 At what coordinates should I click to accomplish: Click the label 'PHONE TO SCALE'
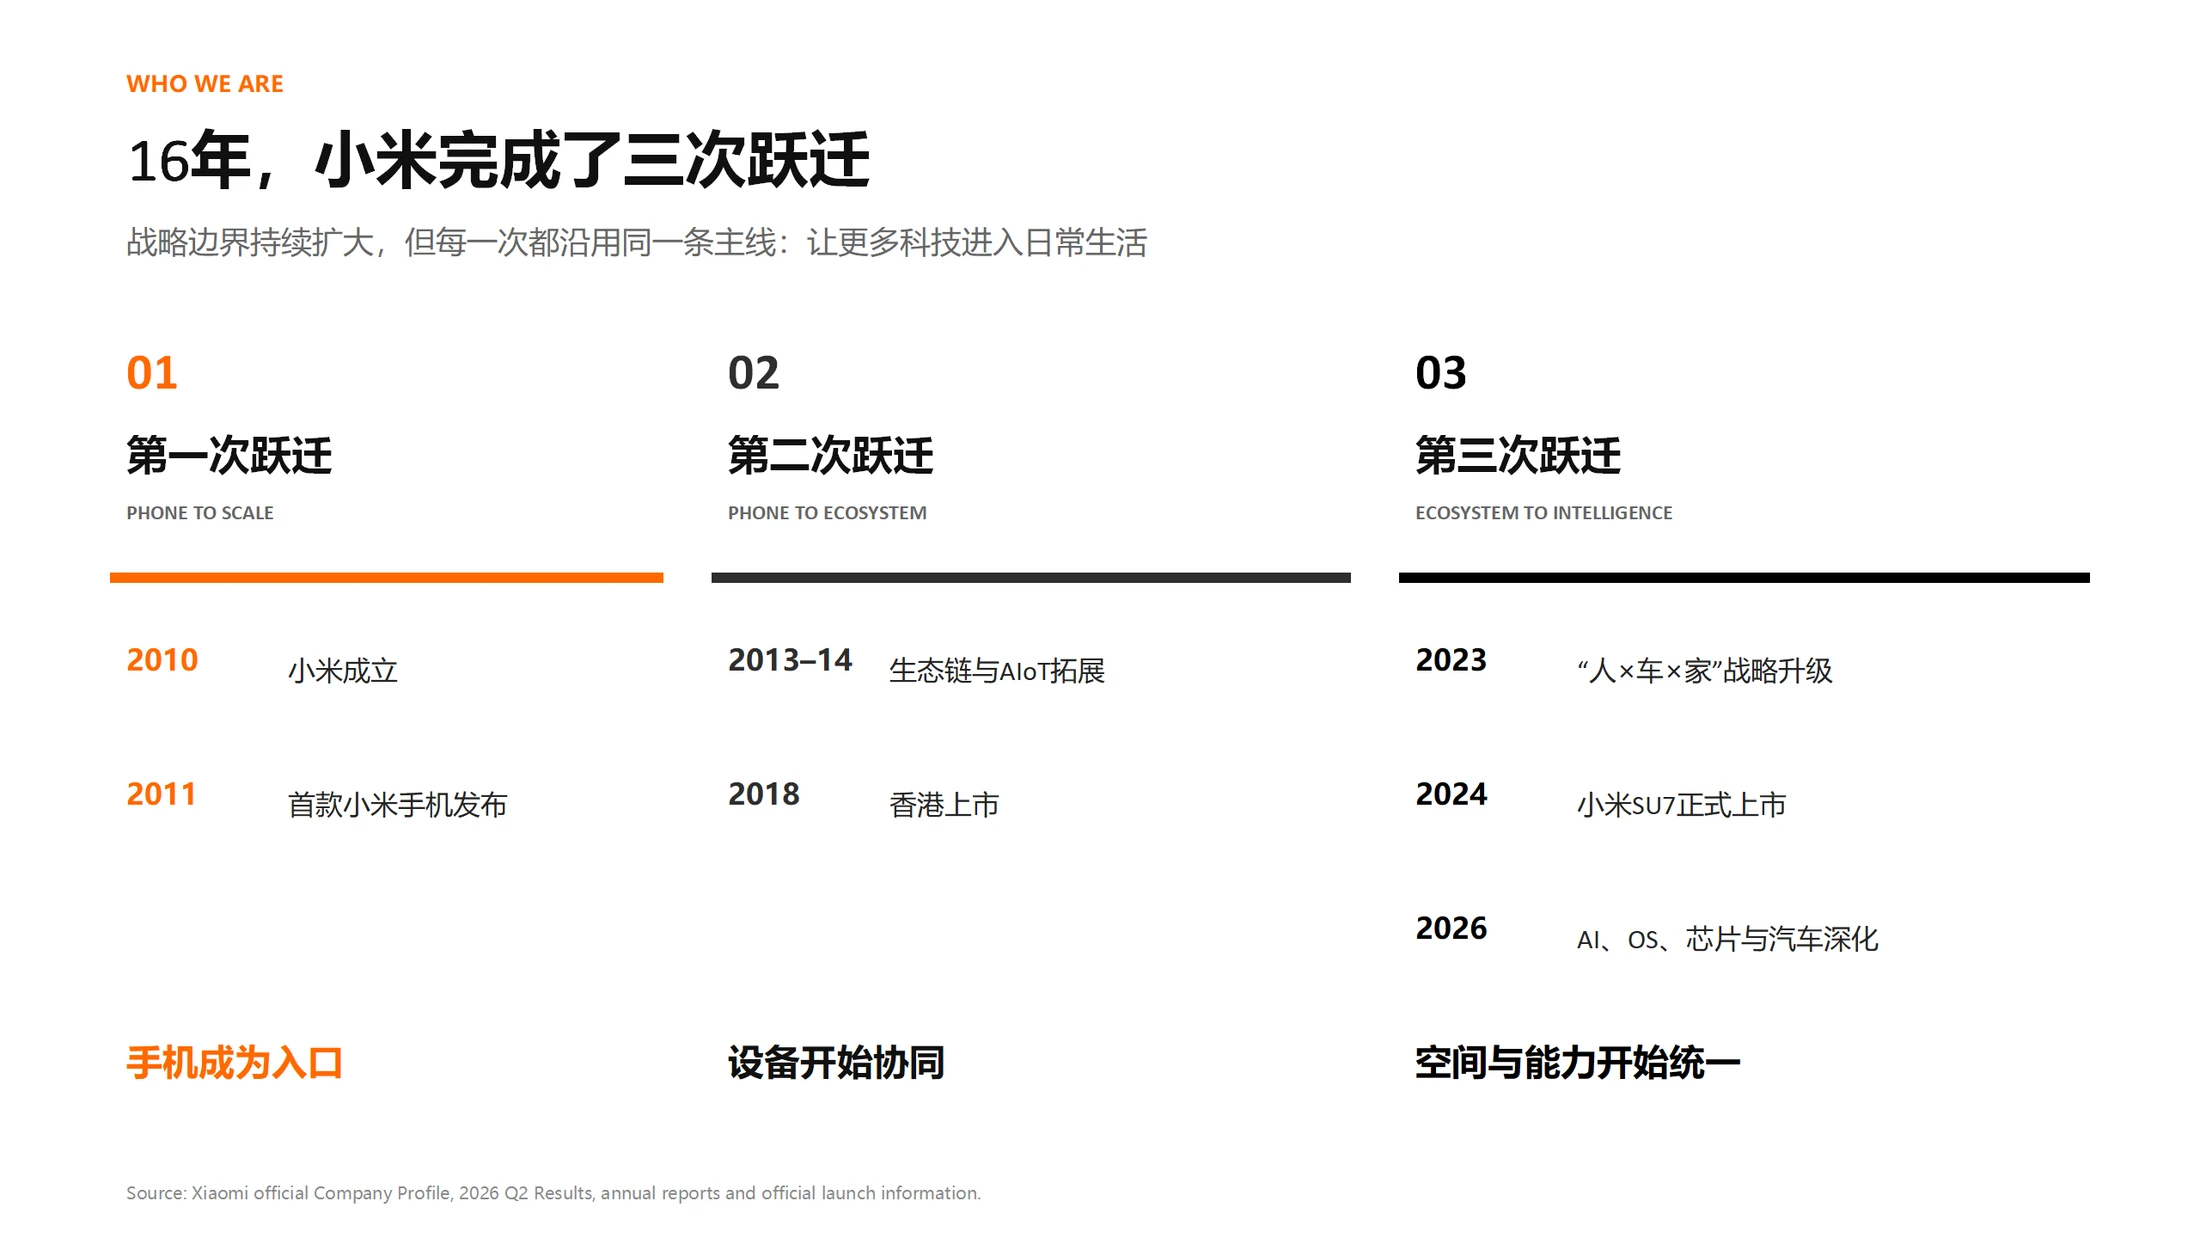pos(200,513)
